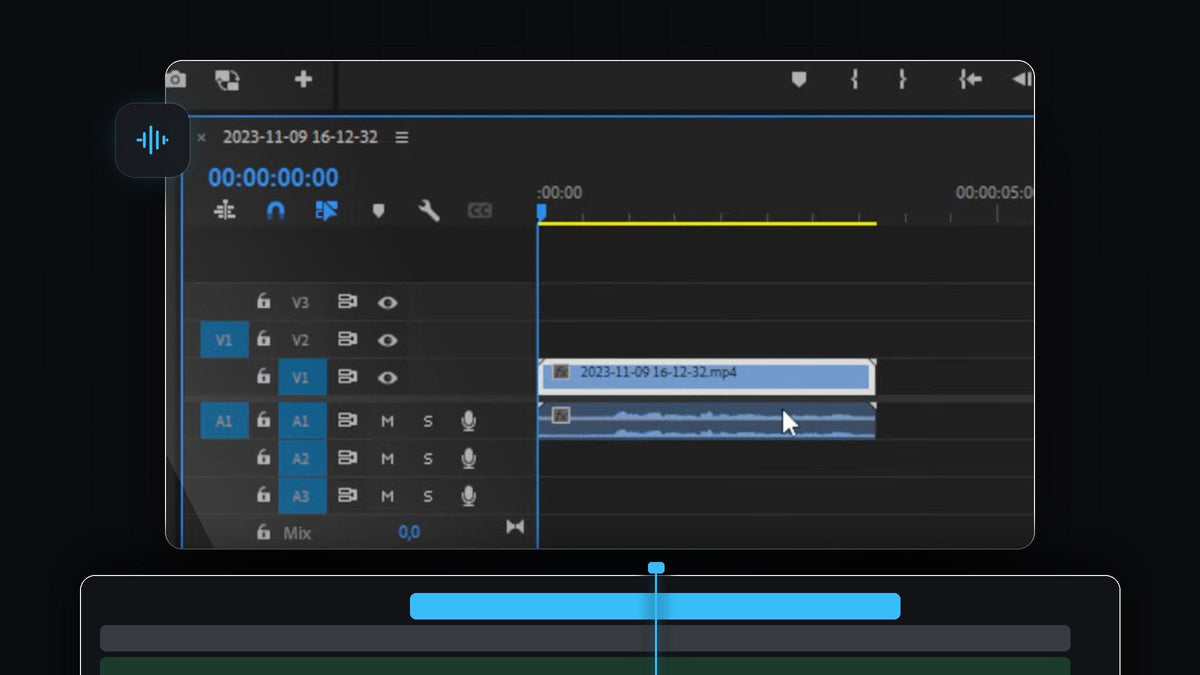Select the bright blue clip bar in lower timeline
This screenshot has height=675, width=1200.
pyautogui.click(x=655, y=606)
